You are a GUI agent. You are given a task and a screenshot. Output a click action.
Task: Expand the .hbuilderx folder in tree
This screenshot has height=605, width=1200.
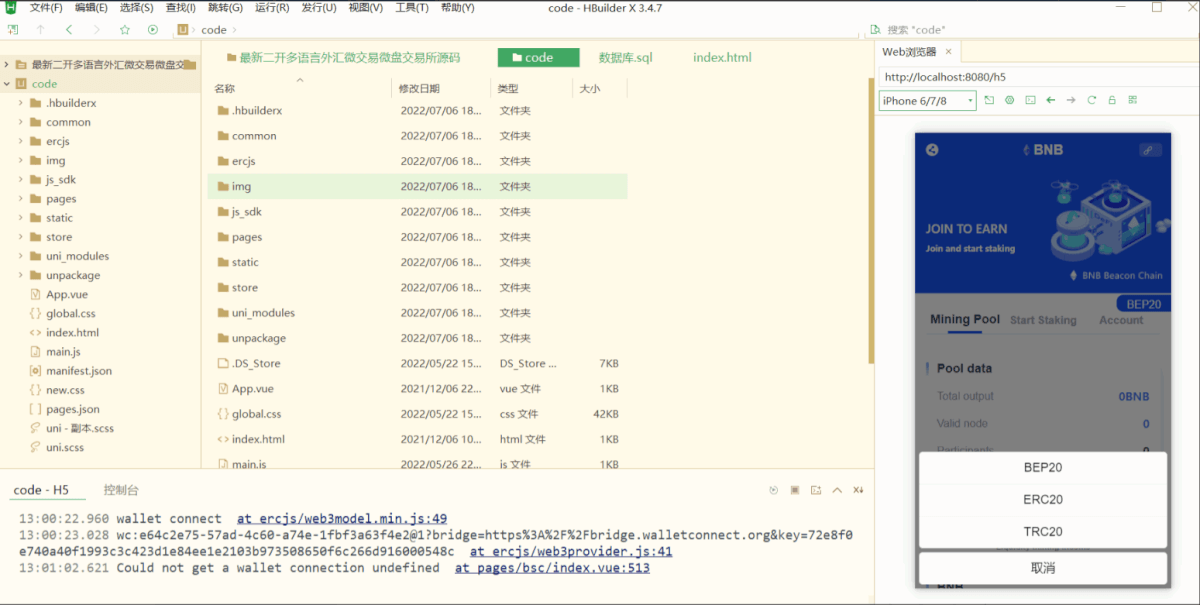pyautogui.click(x=20, y=103)
